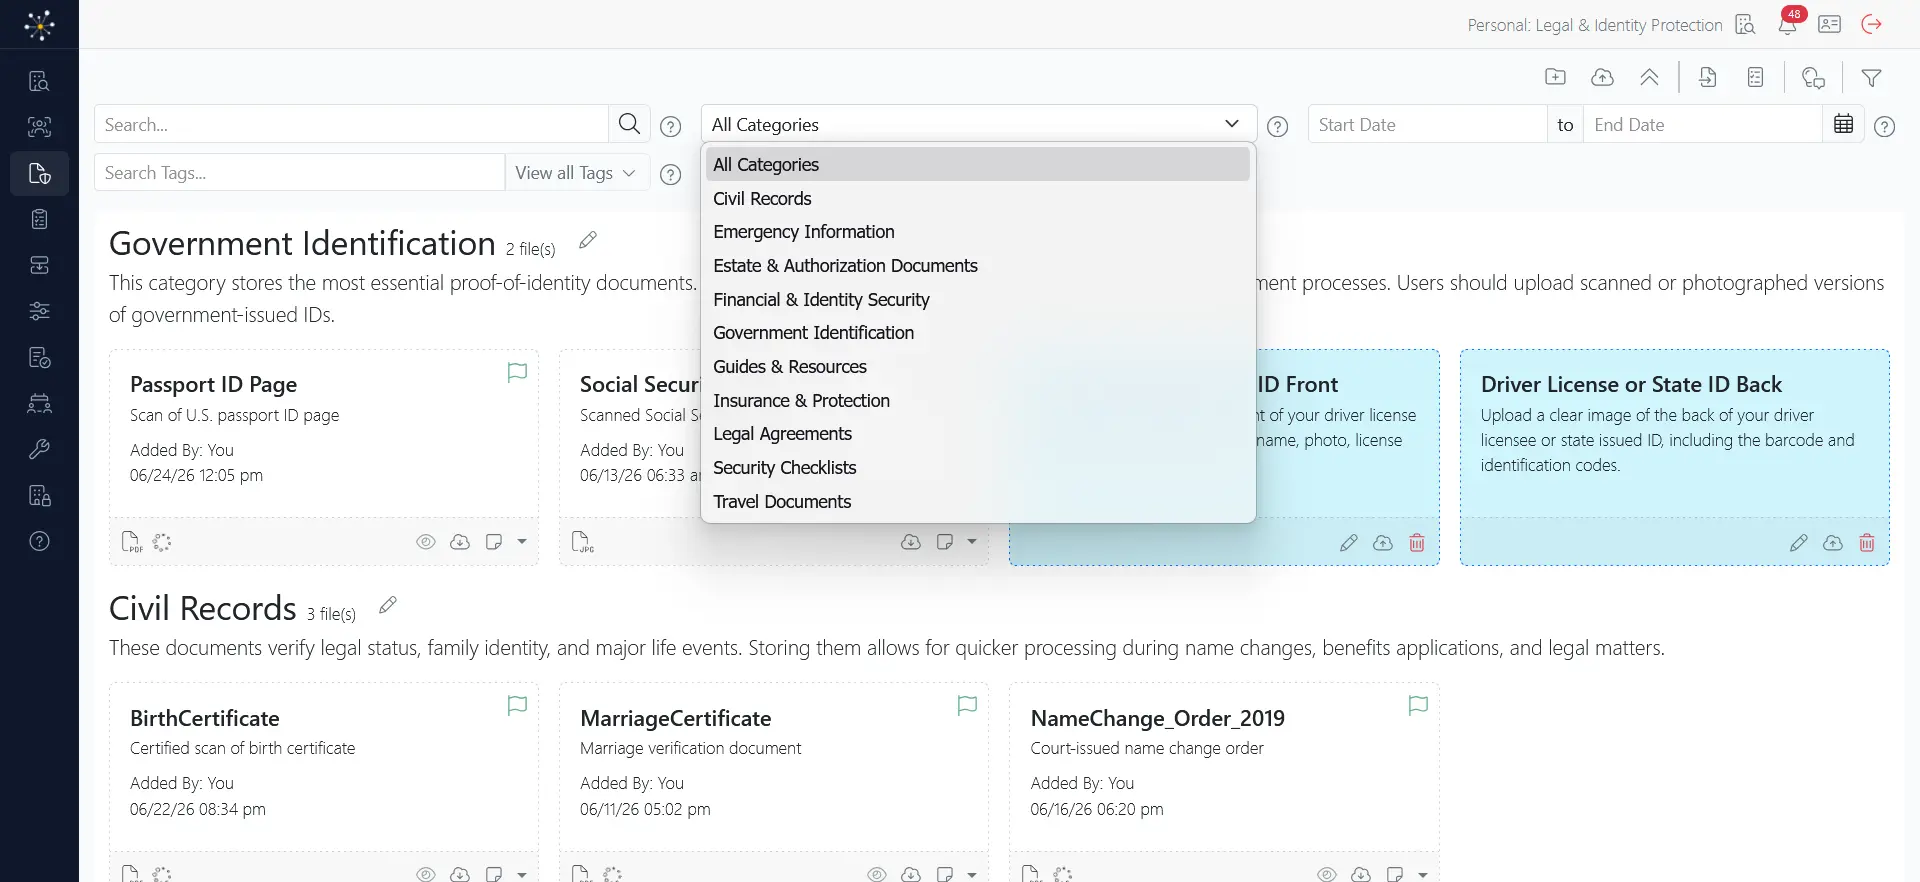Click the logout icon in header
1920x882 pixels.
pyautogui.click(x=1872, y=25)
